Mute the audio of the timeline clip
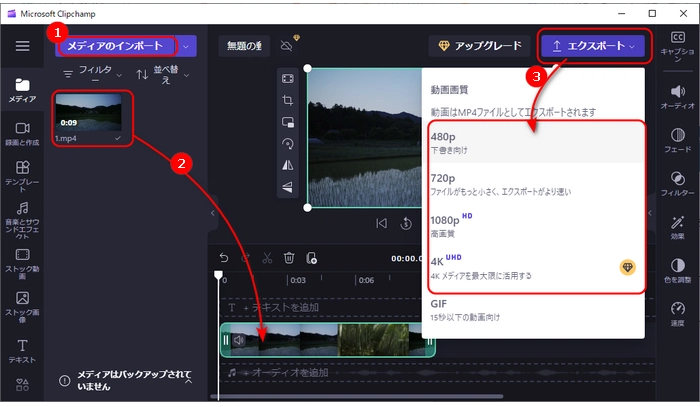700x407 pixels. [239, 340]
